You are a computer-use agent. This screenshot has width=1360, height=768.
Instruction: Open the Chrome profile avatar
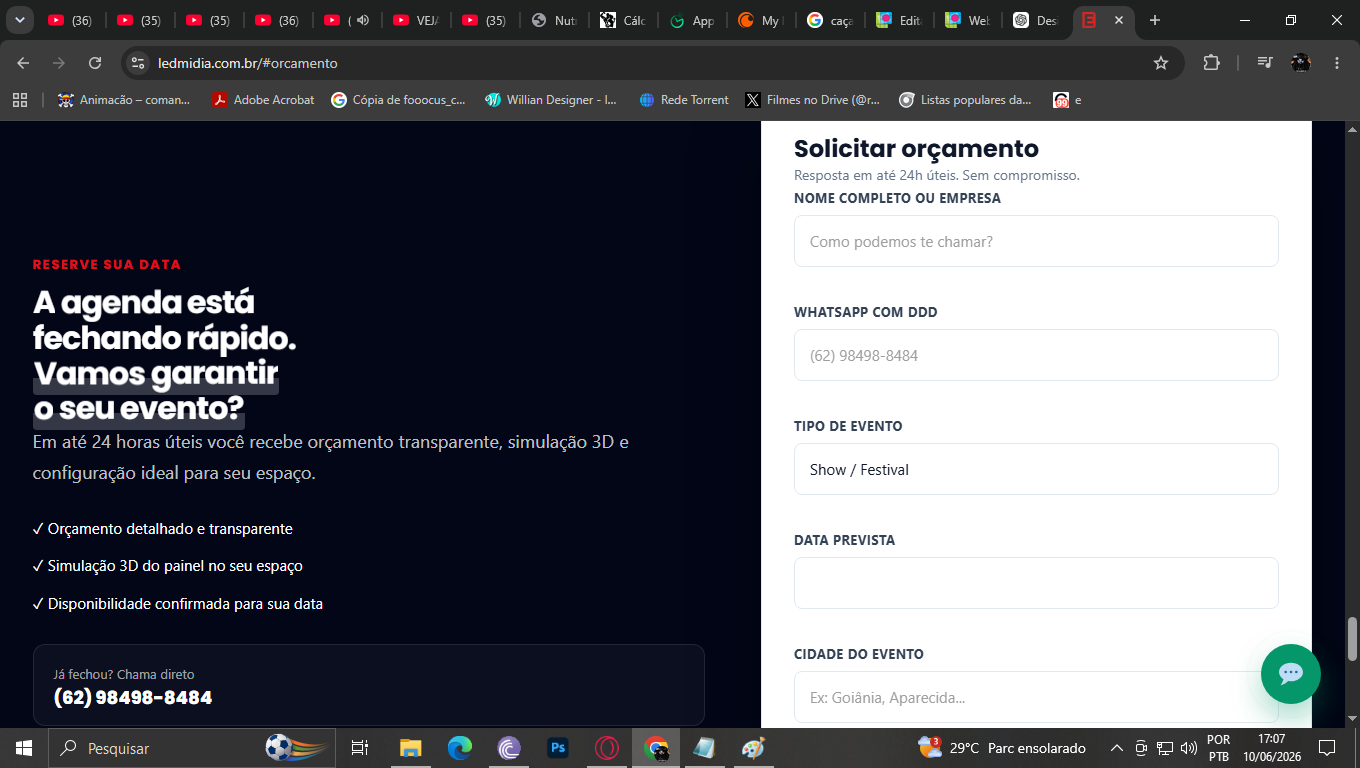(x=1300, y=63)
